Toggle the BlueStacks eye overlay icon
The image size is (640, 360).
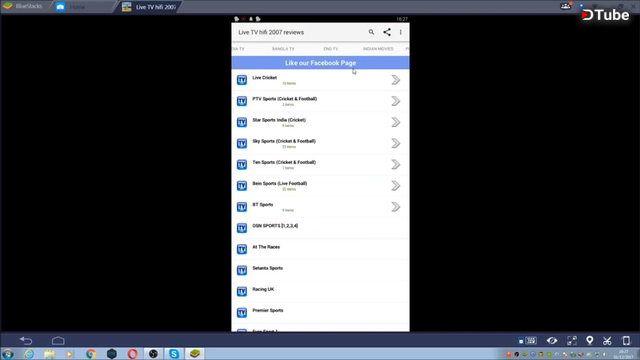tap(552, 340)
